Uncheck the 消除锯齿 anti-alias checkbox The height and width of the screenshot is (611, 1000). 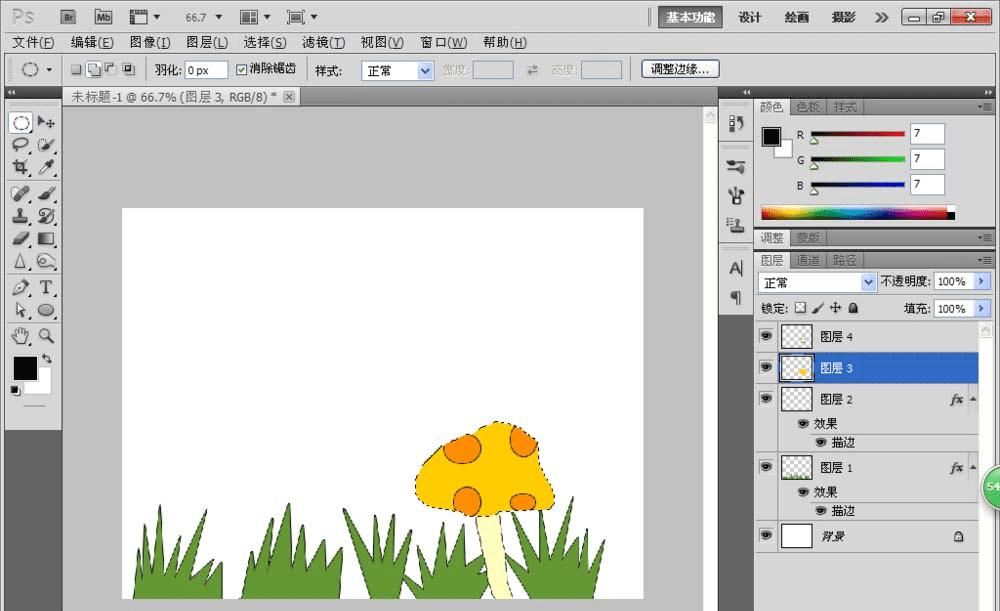pos(241,70)
